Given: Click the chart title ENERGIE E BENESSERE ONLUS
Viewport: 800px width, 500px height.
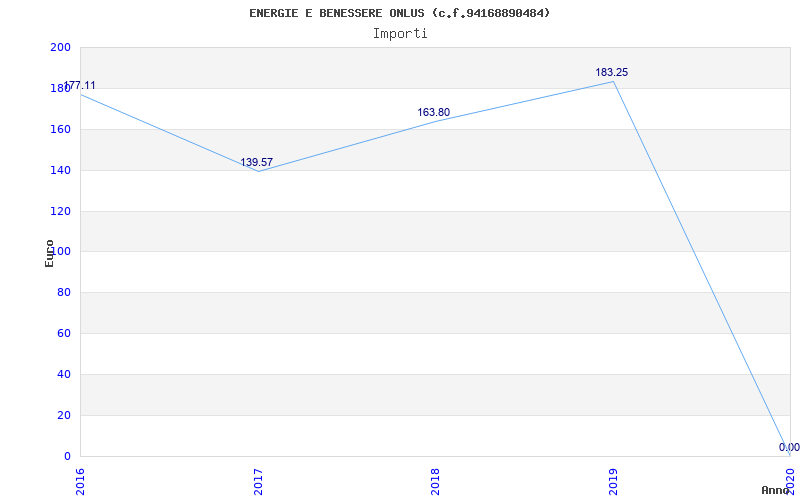Looking at the screenshot, I should (x=400, y=13).
